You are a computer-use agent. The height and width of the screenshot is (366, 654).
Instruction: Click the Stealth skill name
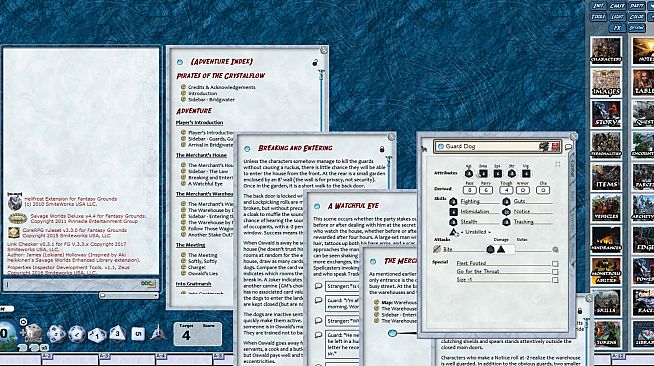[x=469, y=222]
